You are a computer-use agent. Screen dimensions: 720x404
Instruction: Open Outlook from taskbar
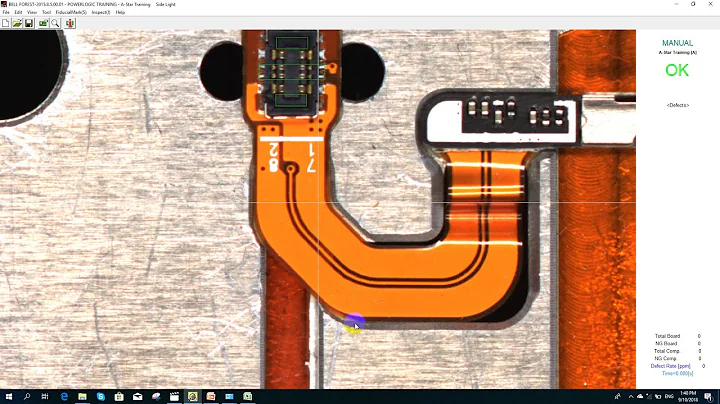[x=229, y=396]
